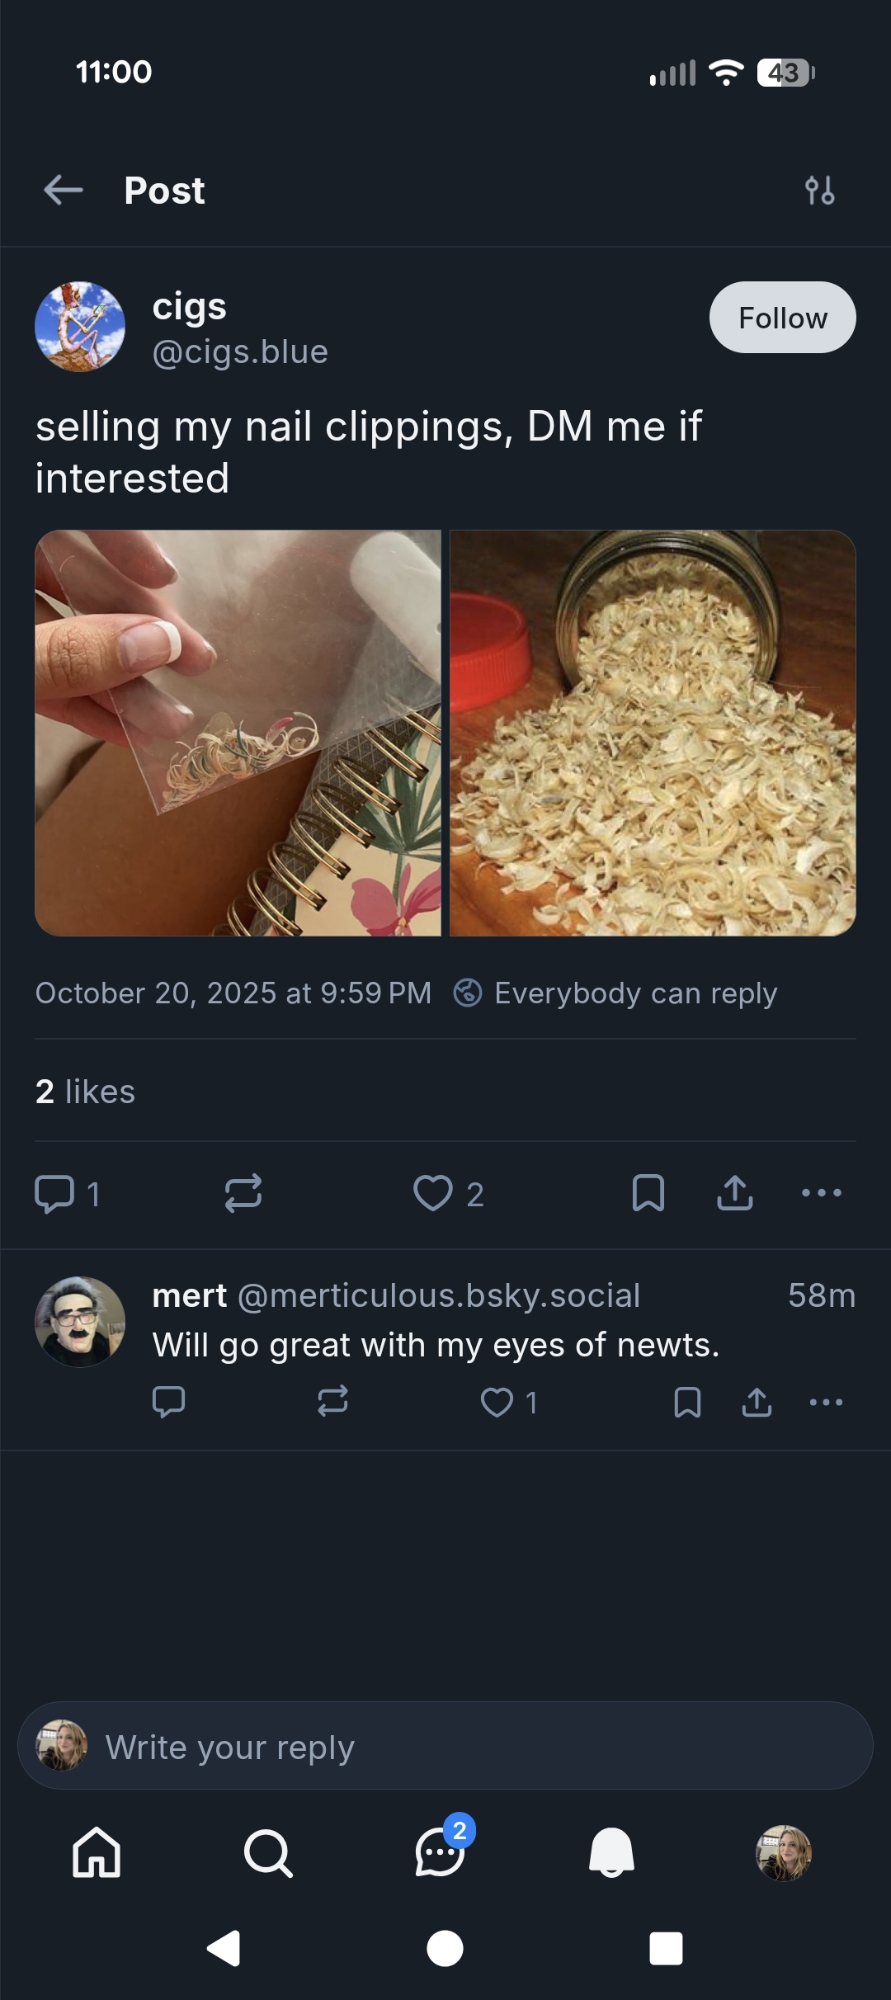This screenshot has height=2000, width=891.
Task: Open the Search tab
Action: point(268,1853)
